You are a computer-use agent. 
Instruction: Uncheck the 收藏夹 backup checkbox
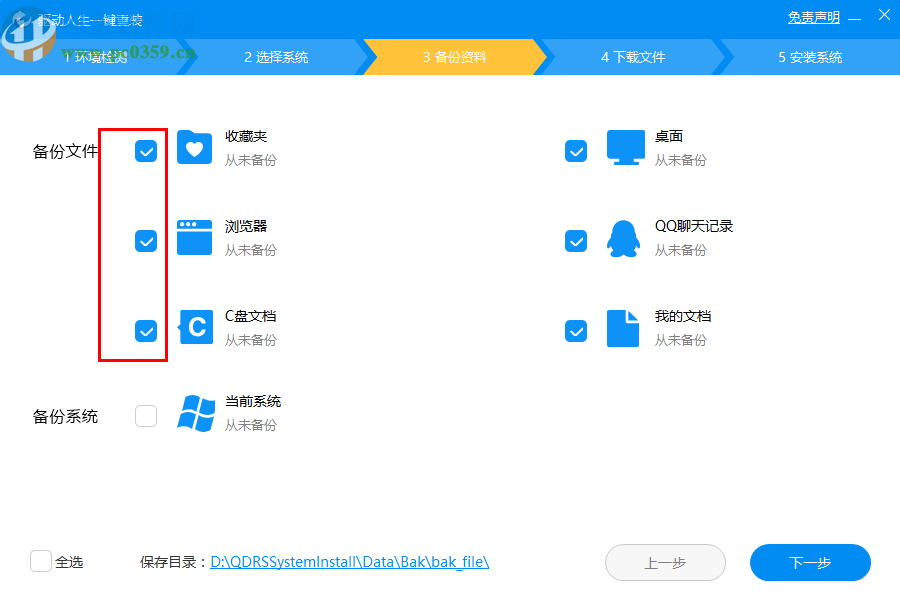tap(146, 151)
